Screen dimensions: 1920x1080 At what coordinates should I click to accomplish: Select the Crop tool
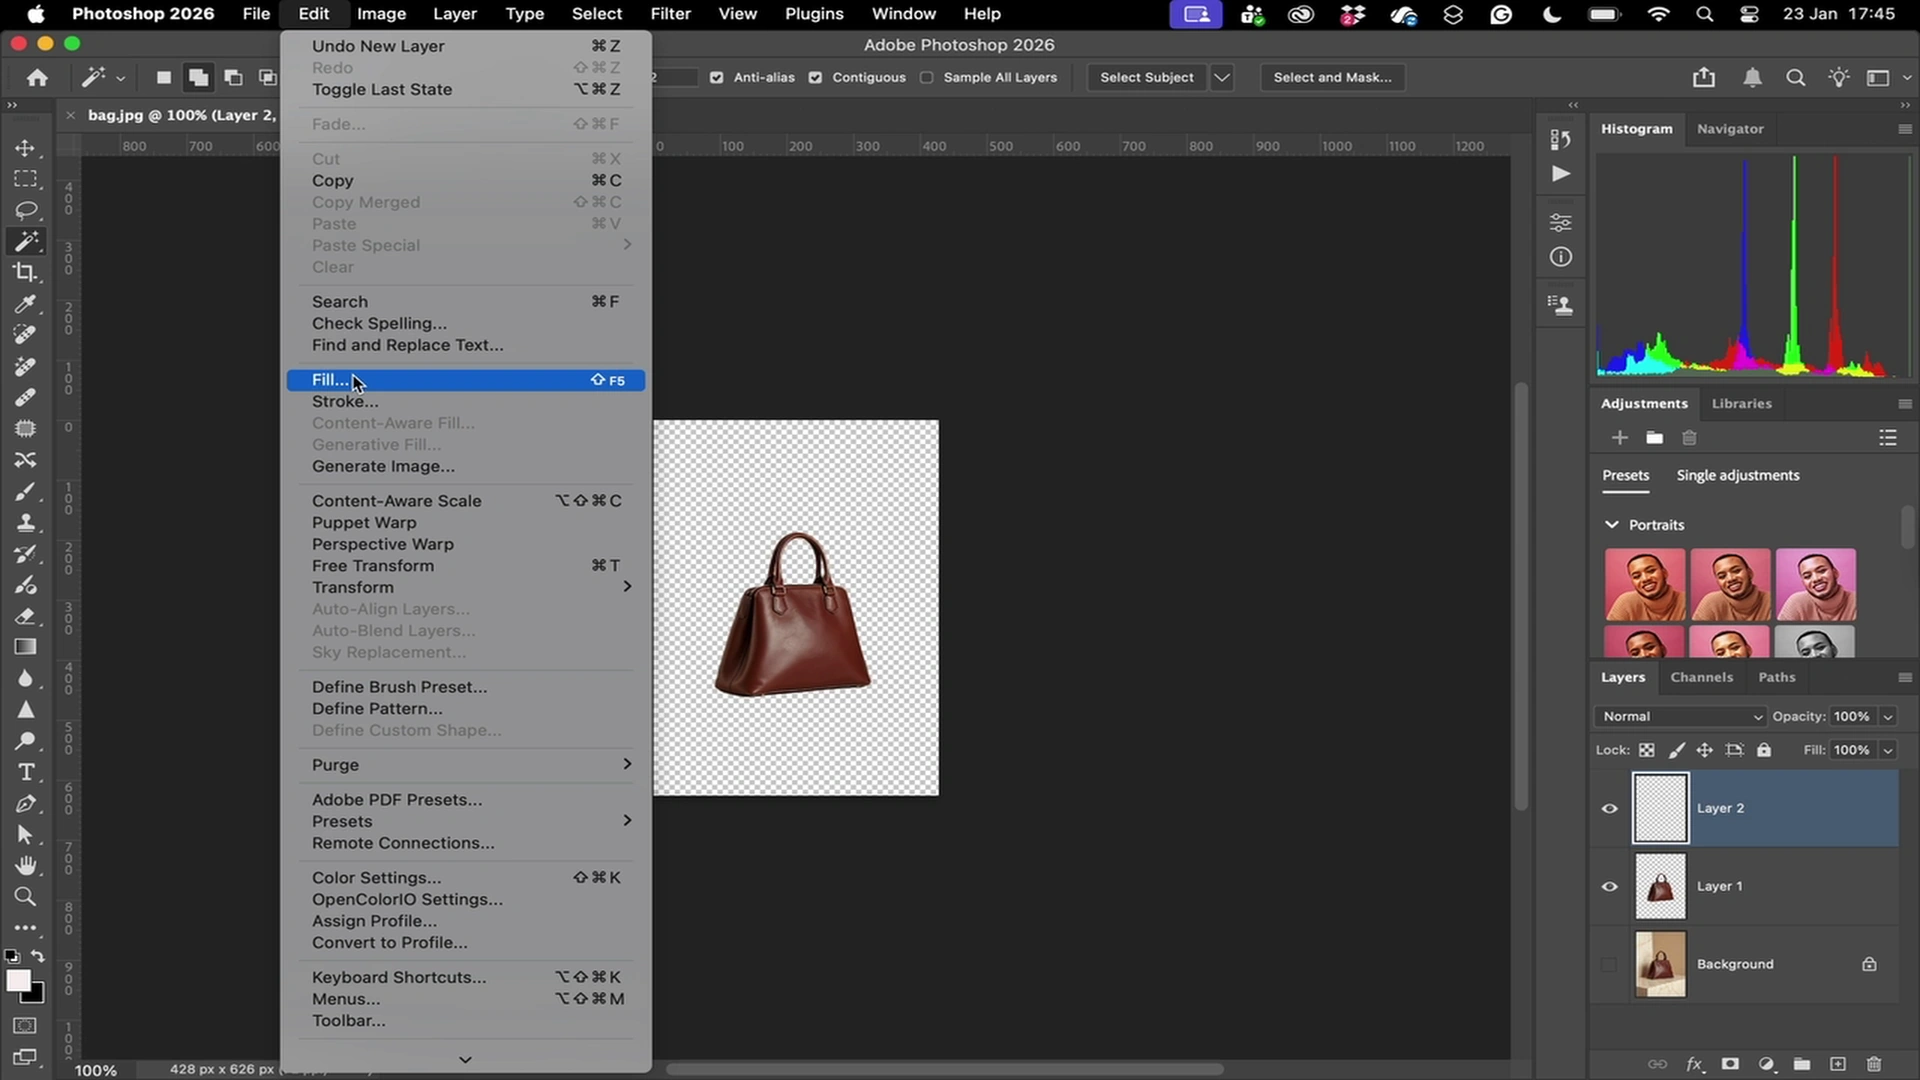(25, 272)
